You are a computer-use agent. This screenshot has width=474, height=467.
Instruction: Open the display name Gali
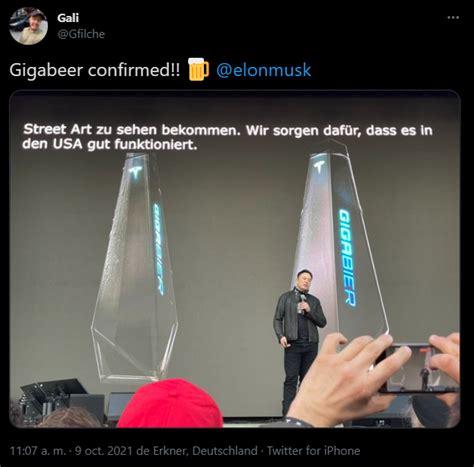[x=68, y=18]
